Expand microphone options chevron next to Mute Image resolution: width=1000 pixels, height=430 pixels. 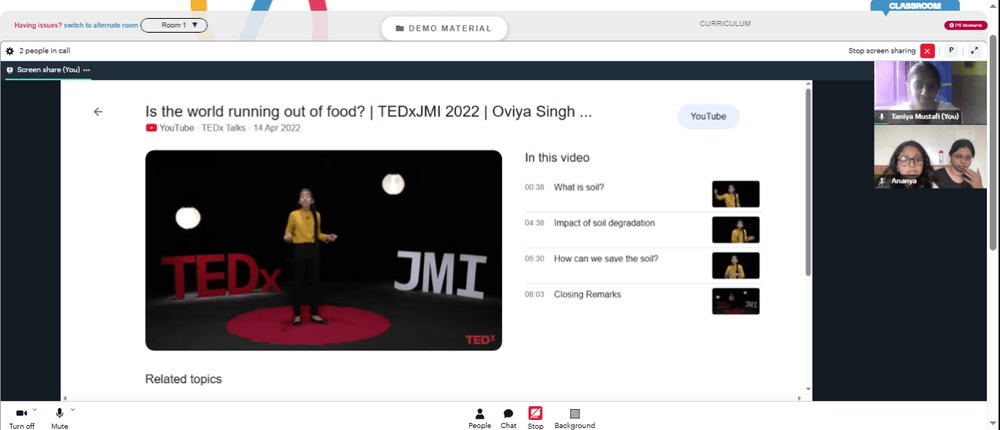(x=73, y=410)
